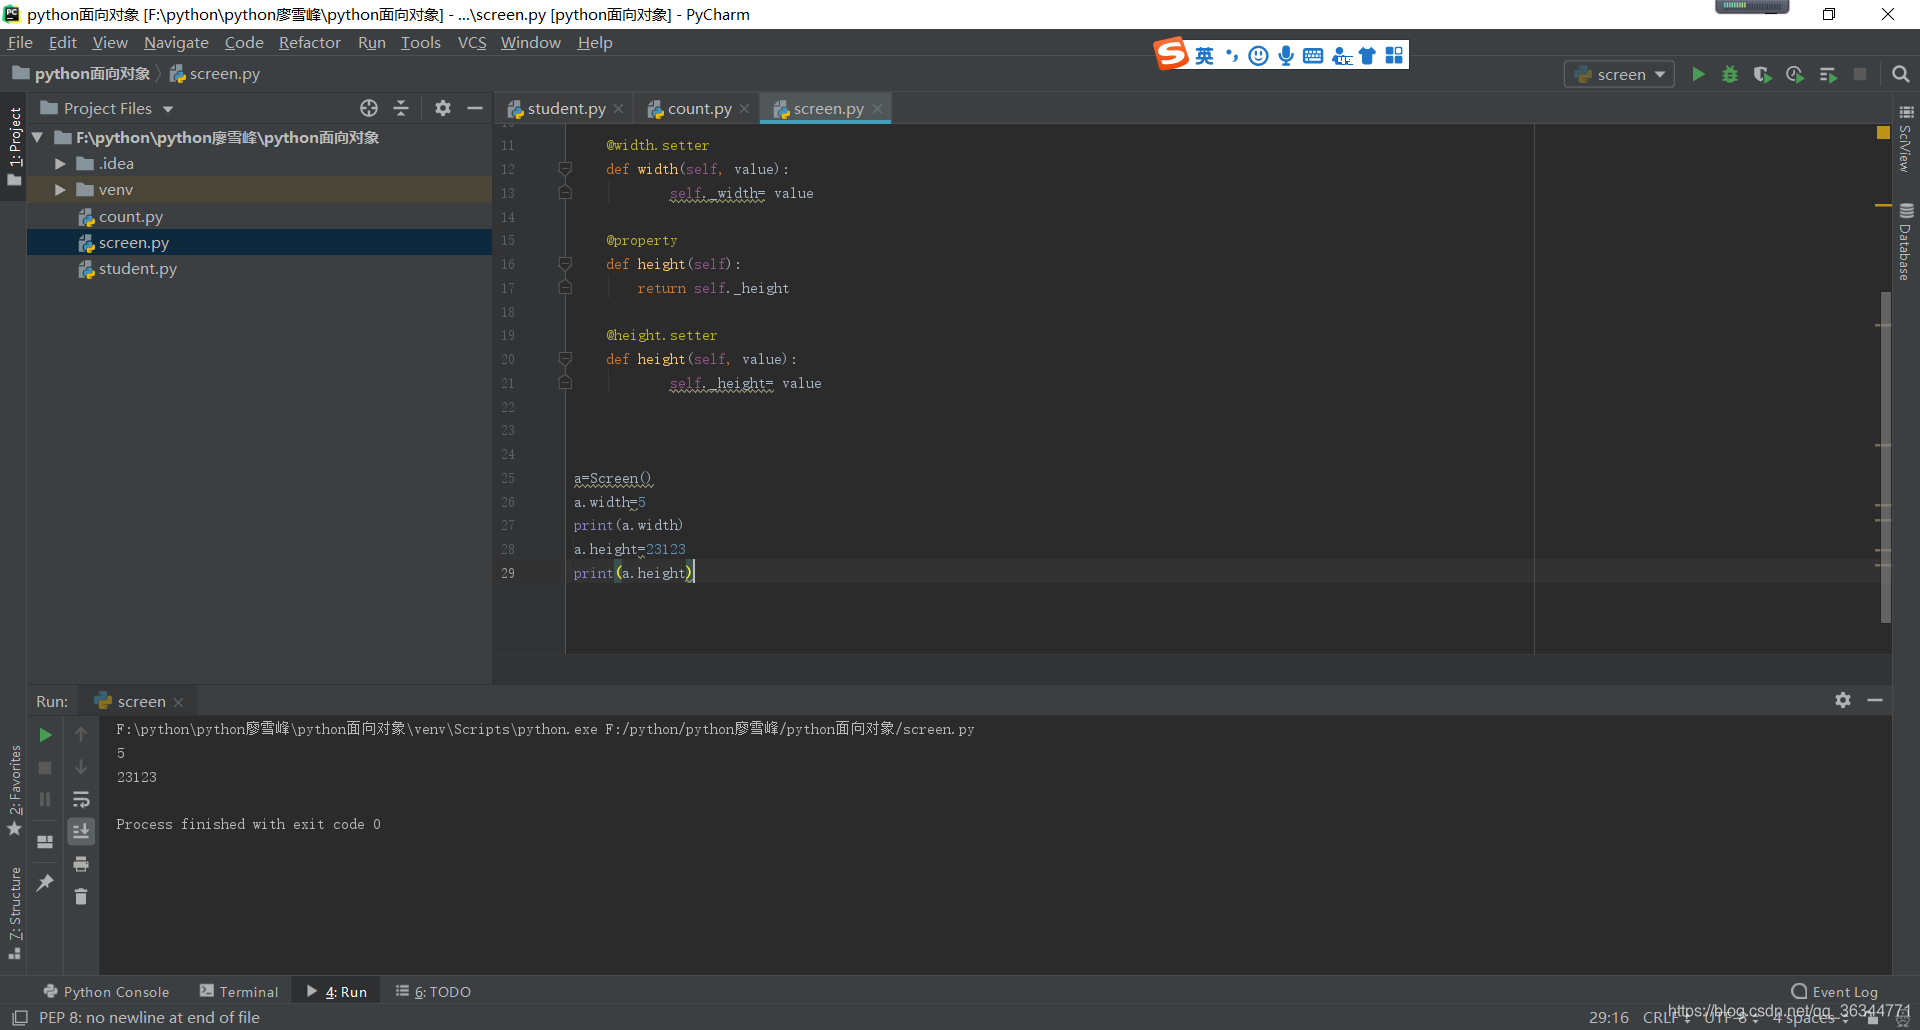Run the screen configuration from the toolbar
The width and height of the screenshot is (1920, 1030).
coord(1698,74)
